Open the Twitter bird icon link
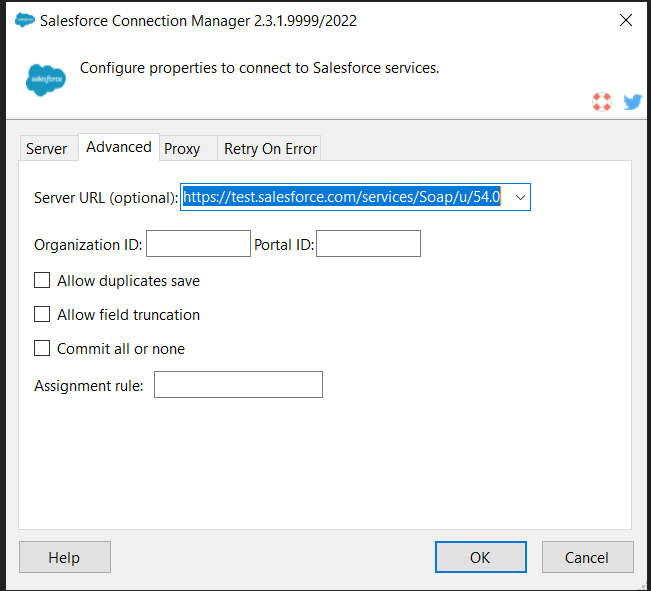651x591 pixels. [x=632, y=102]
